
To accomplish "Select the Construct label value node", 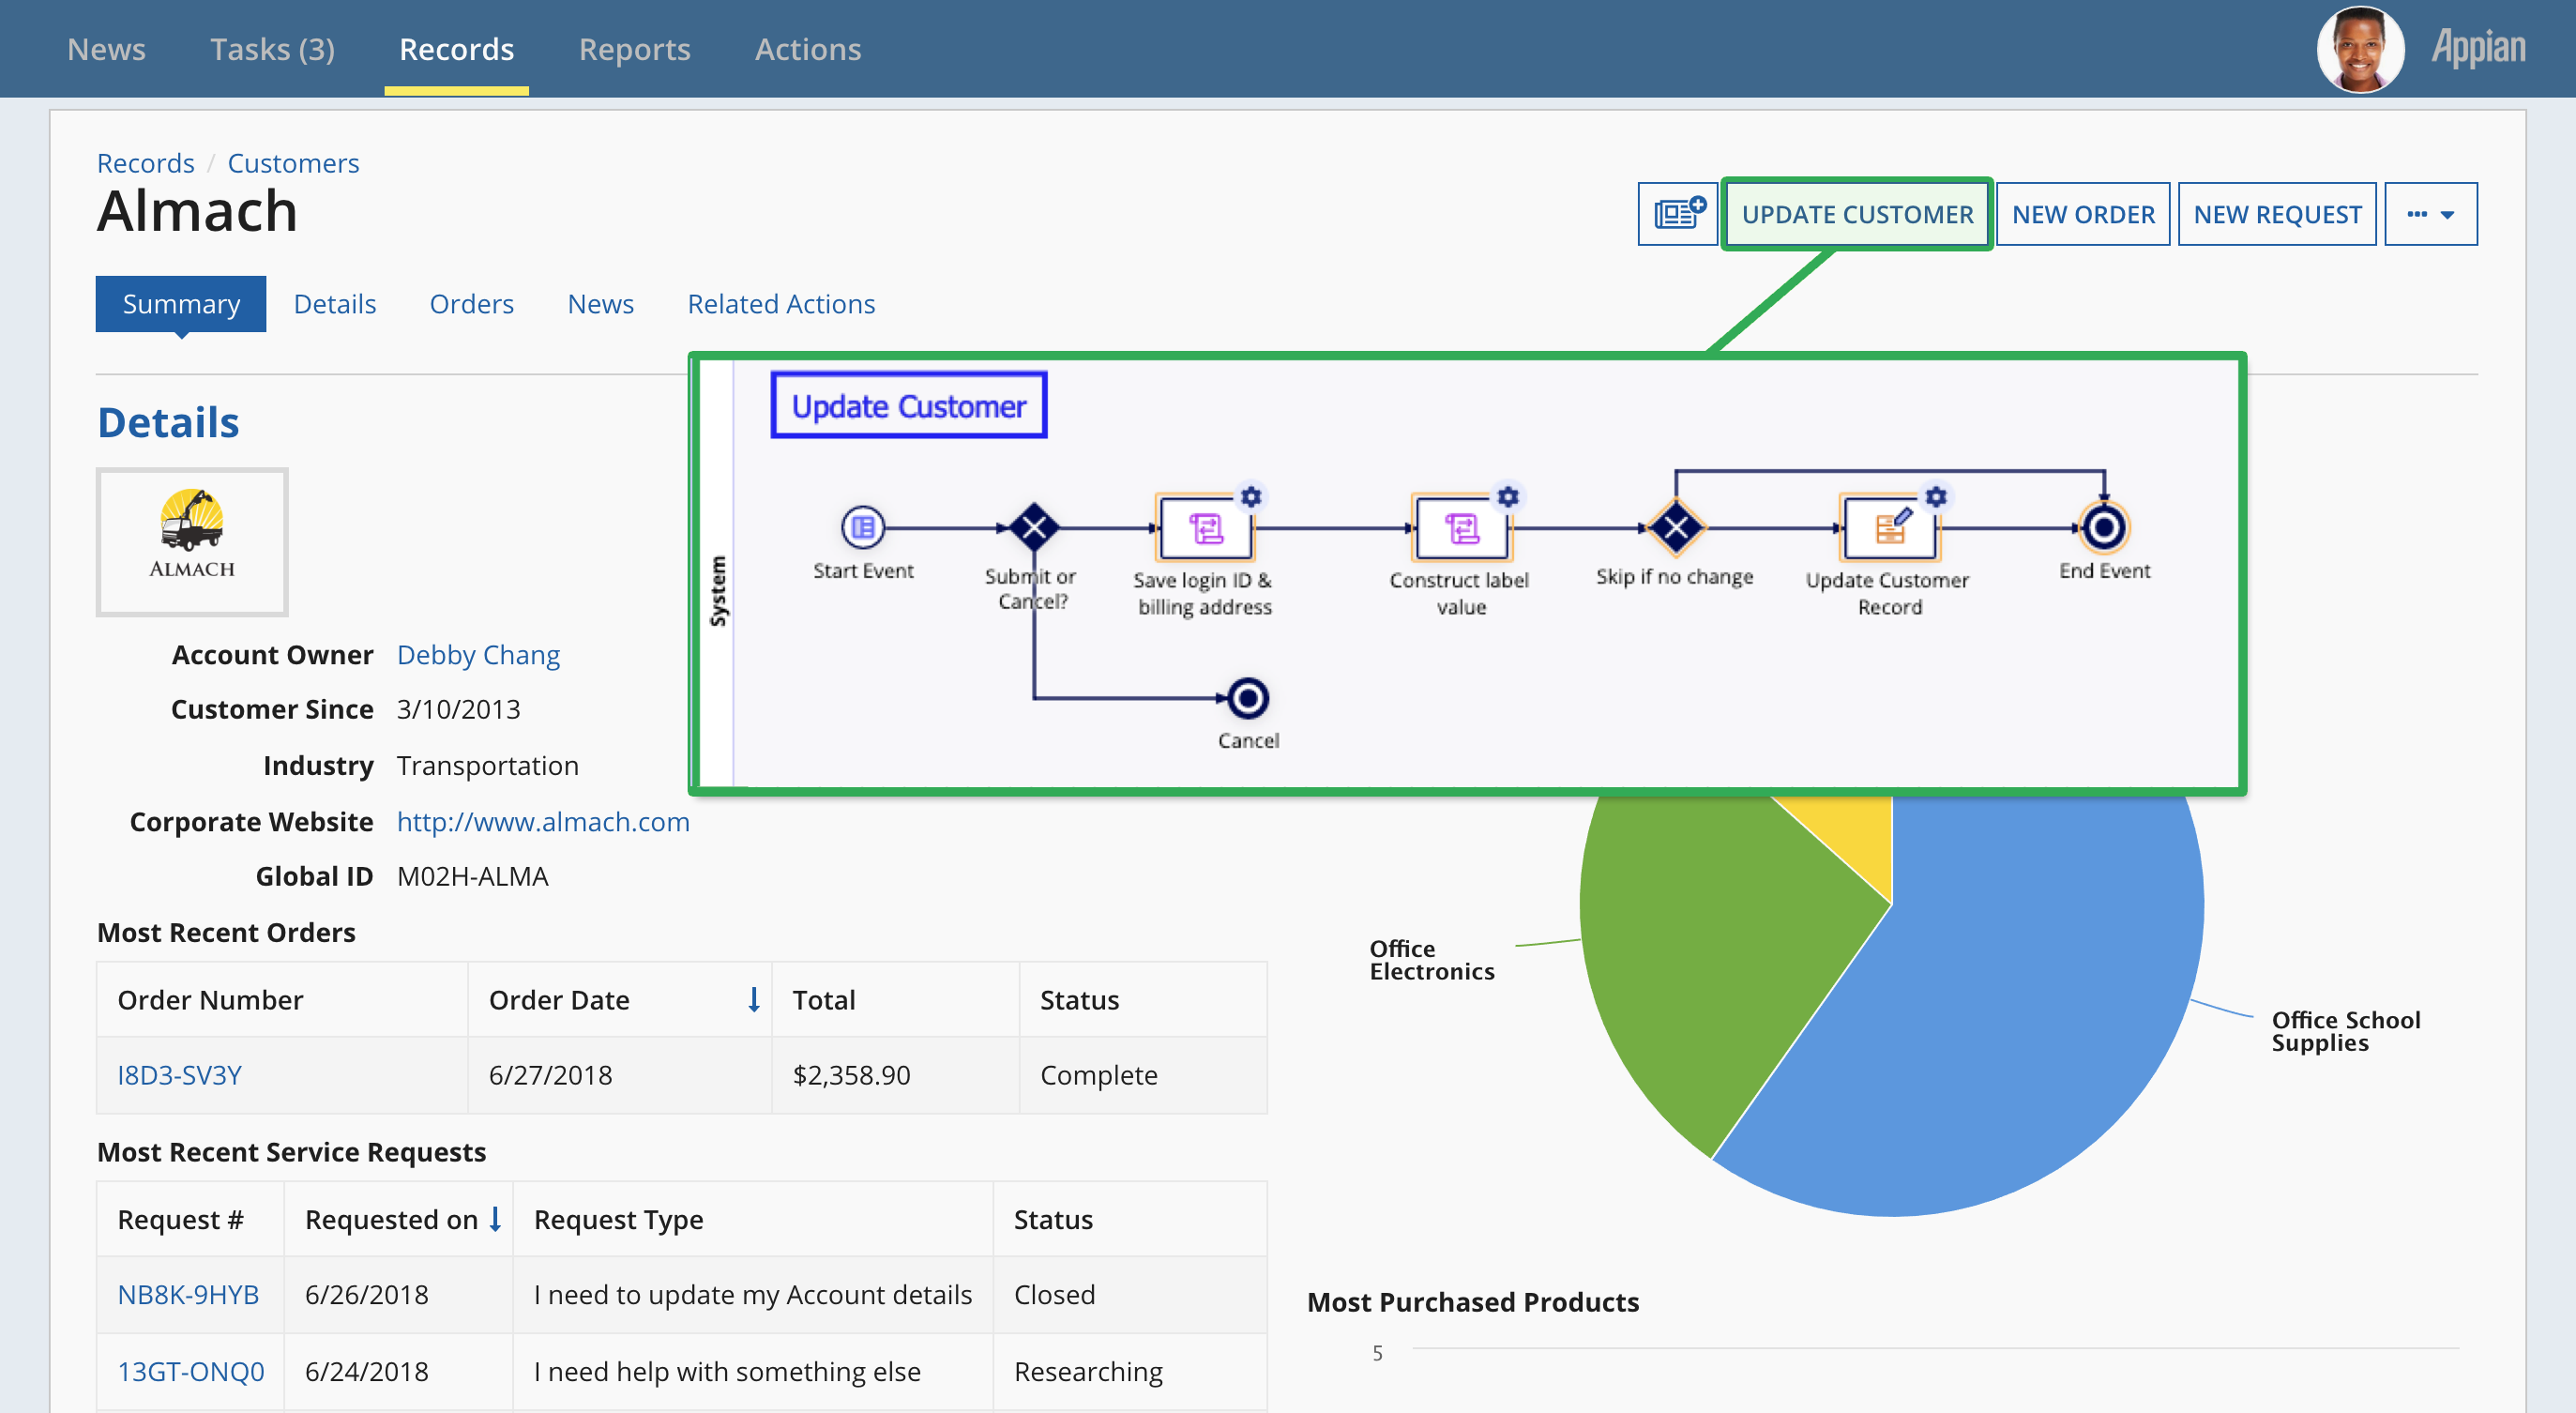I will point(1461,527).
